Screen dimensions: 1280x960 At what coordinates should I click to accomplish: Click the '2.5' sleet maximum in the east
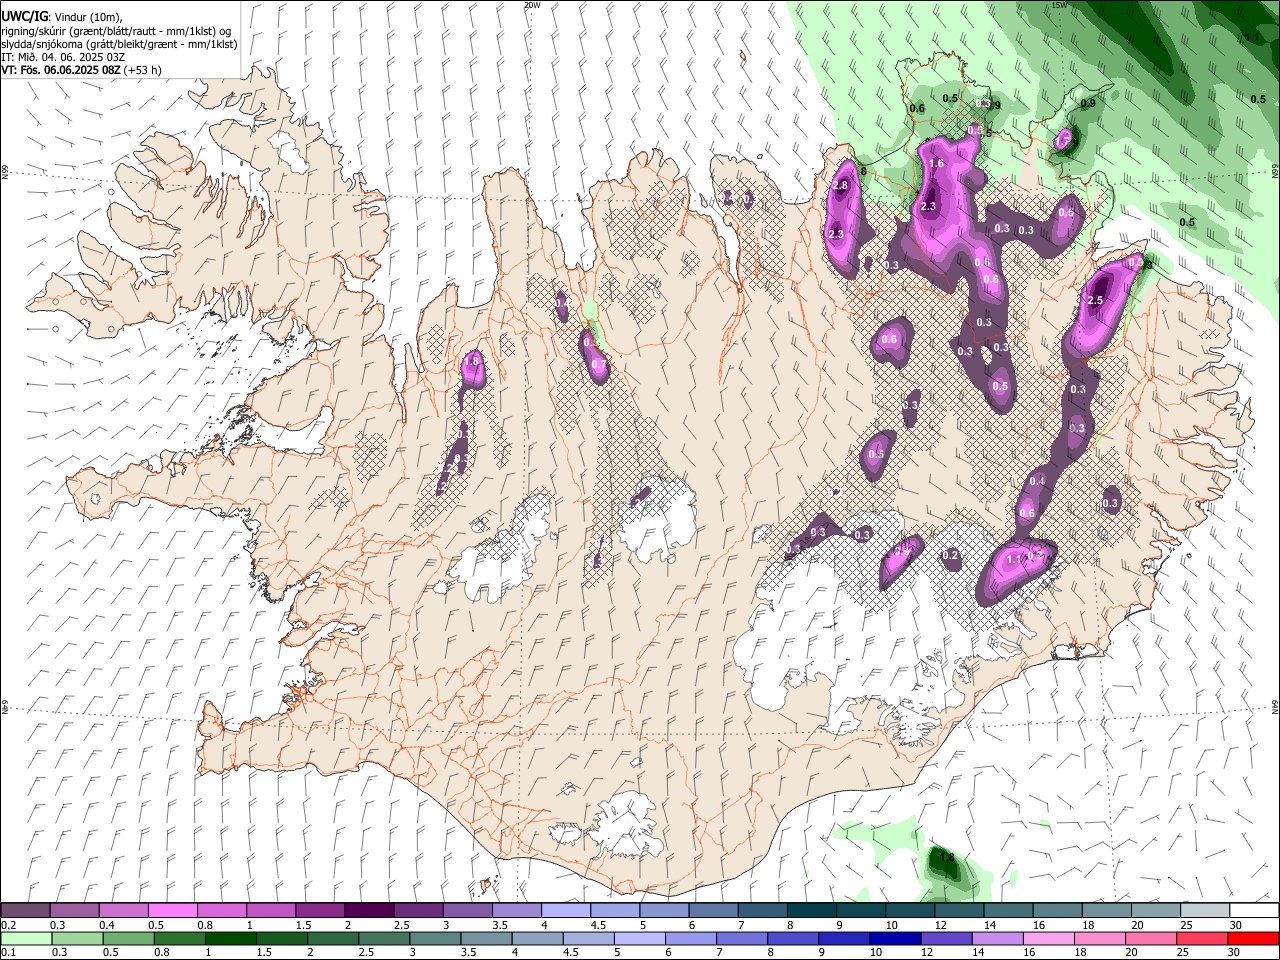pyautogui.click(x=1094, y=300)
